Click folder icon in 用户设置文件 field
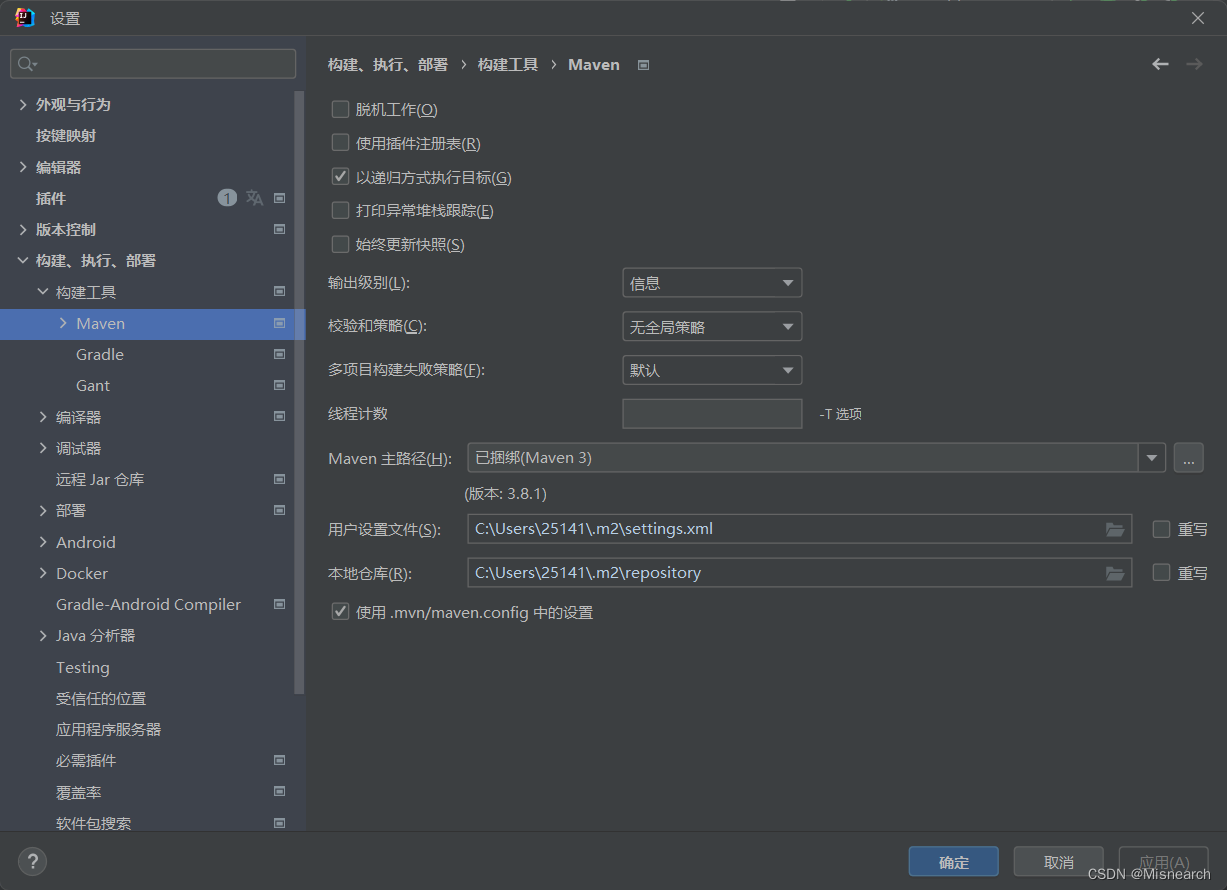1227x890 pixels. (1115, 529)
